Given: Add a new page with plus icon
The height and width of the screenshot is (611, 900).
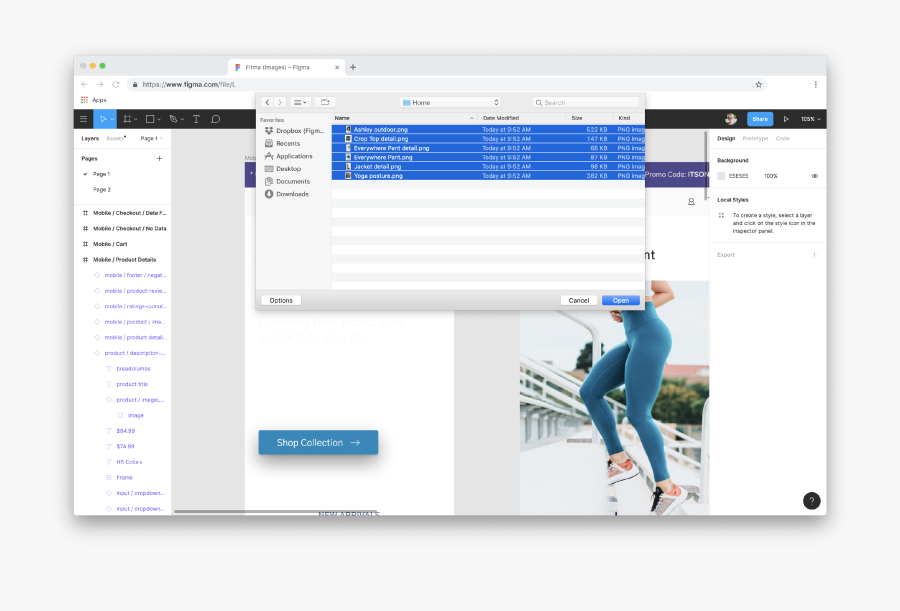Looking at the screenshot, I should coord(159,158).
